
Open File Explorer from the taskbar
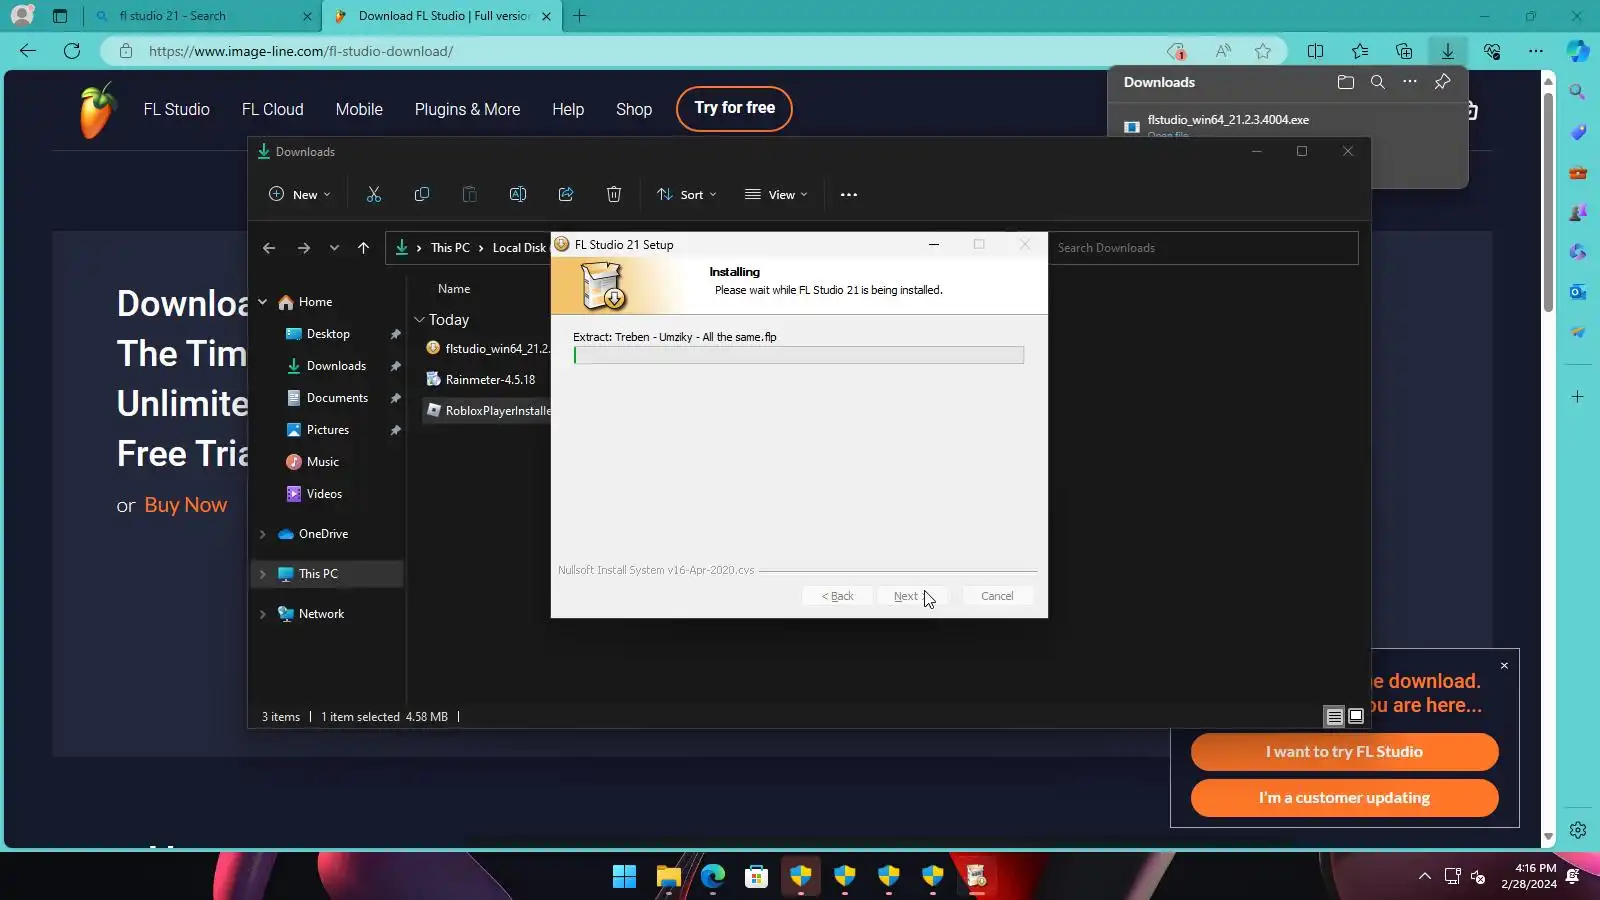click(668, 877)
